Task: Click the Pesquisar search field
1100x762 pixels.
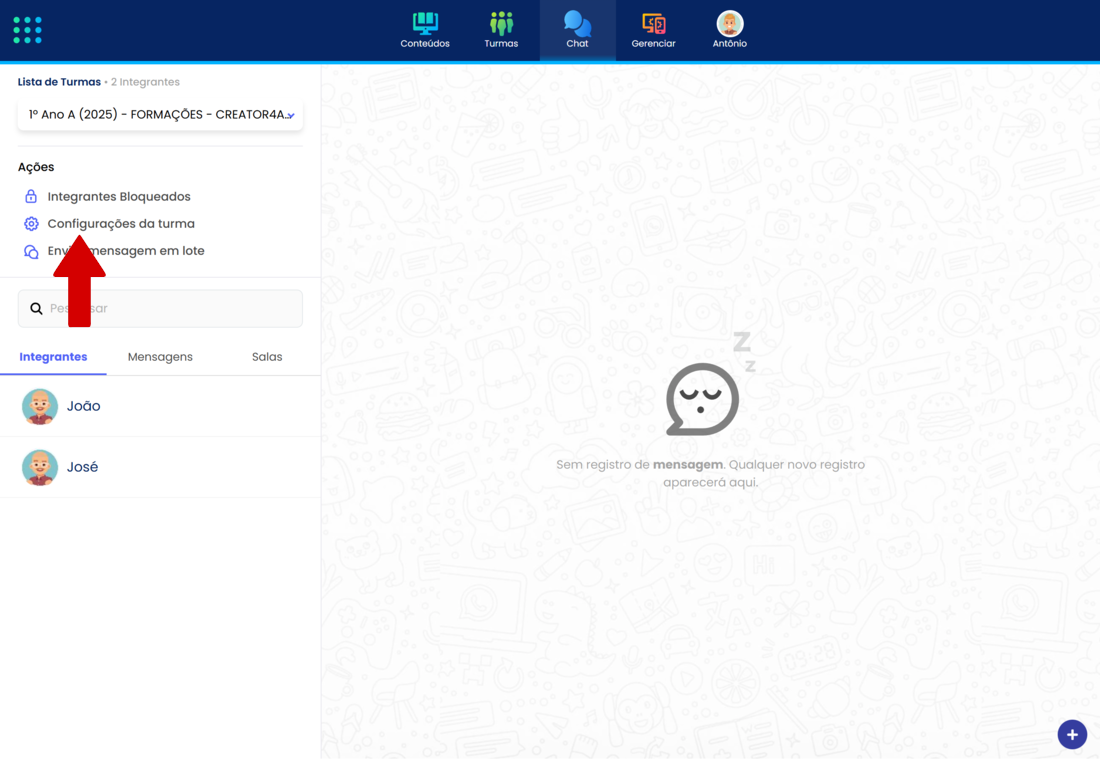Action: [170, 309]
